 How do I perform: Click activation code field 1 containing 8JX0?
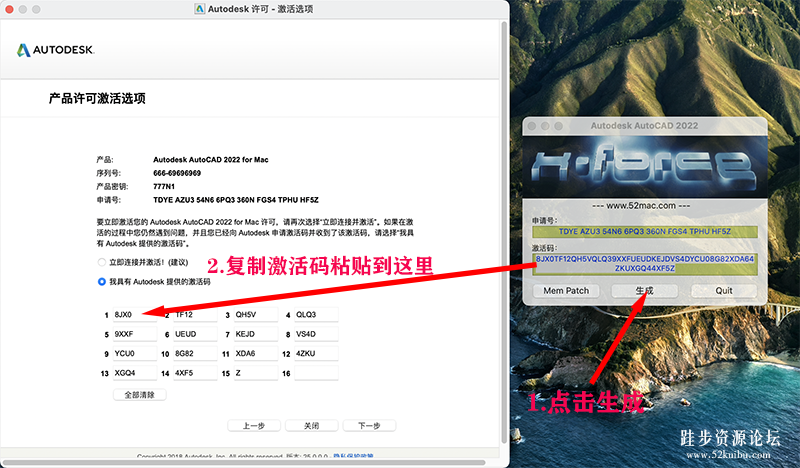(135, 314)
